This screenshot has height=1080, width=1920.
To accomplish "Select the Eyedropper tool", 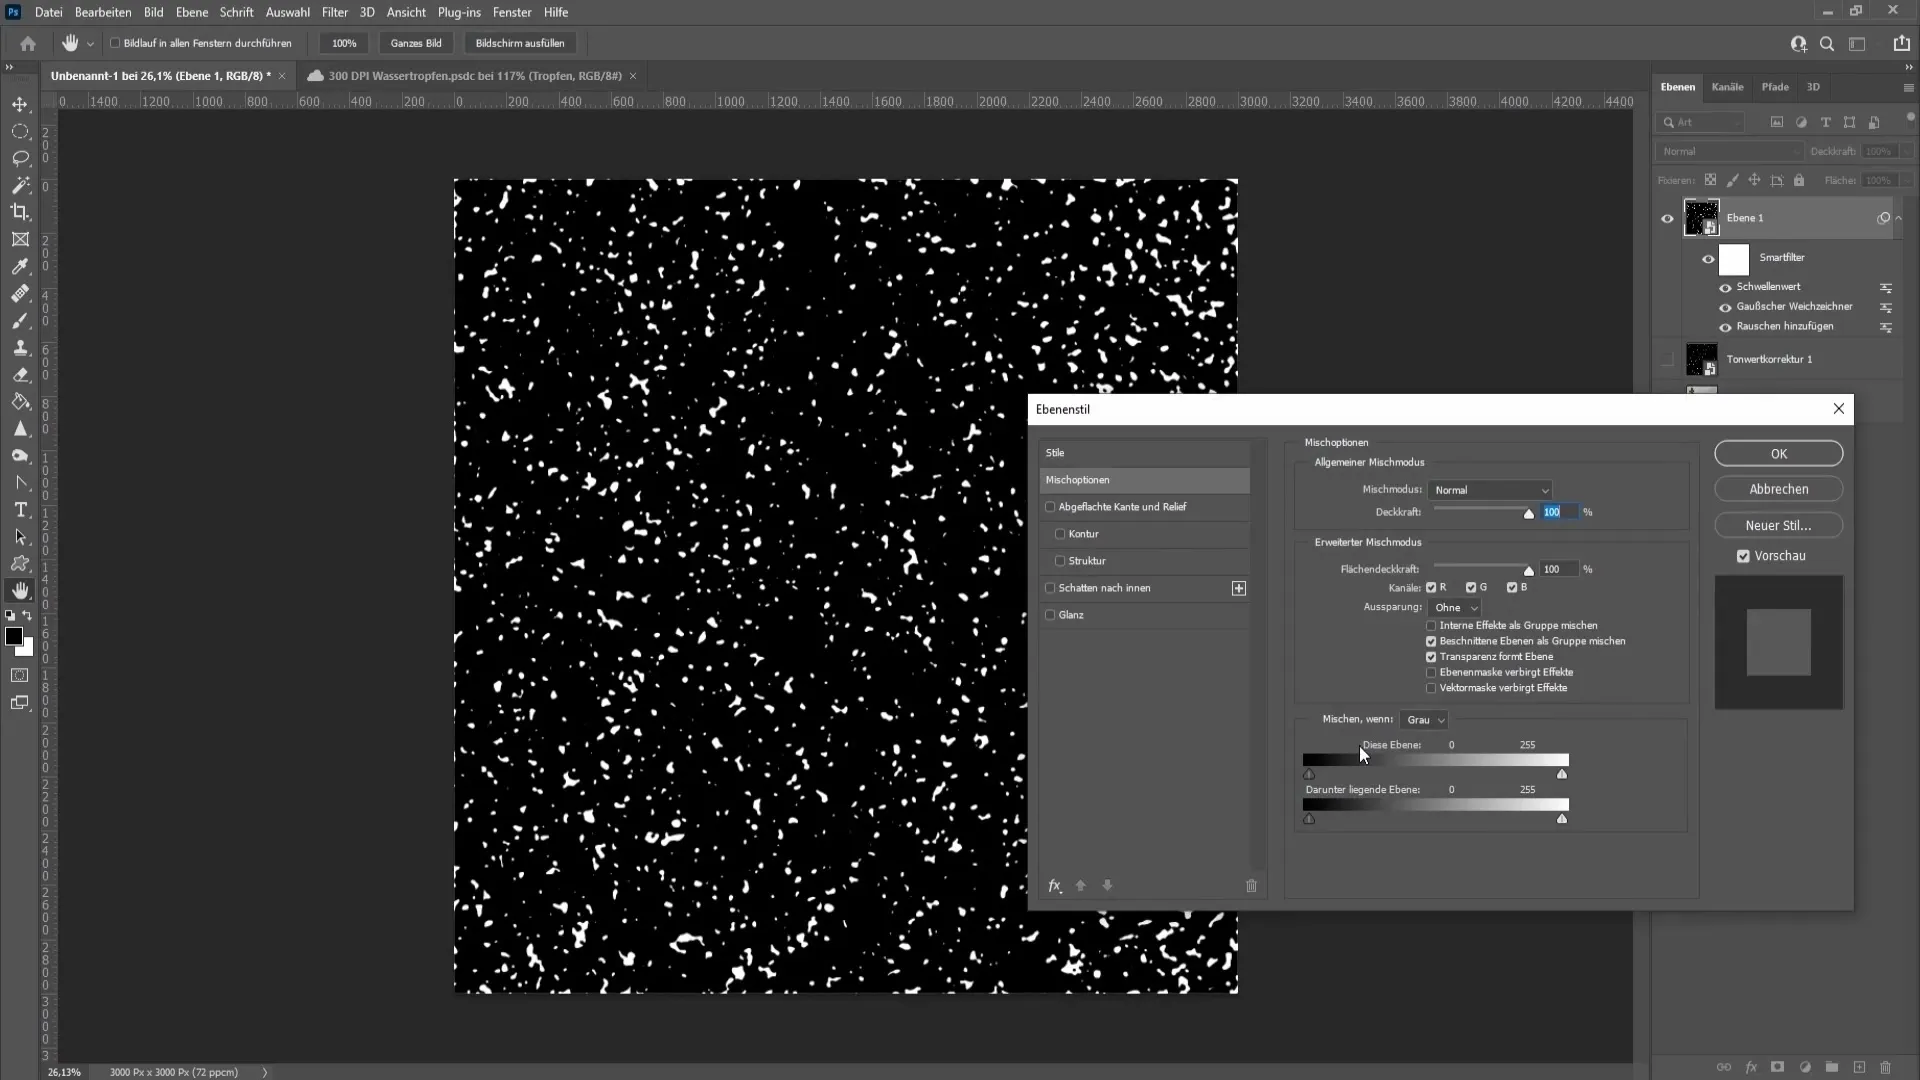I will click(20, 265).
